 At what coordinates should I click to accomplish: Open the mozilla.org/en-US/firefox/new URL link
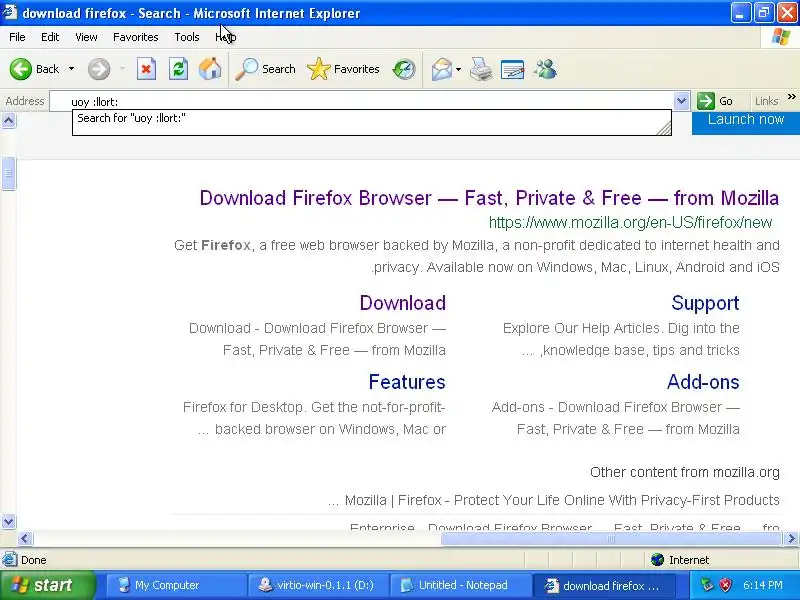631,222
